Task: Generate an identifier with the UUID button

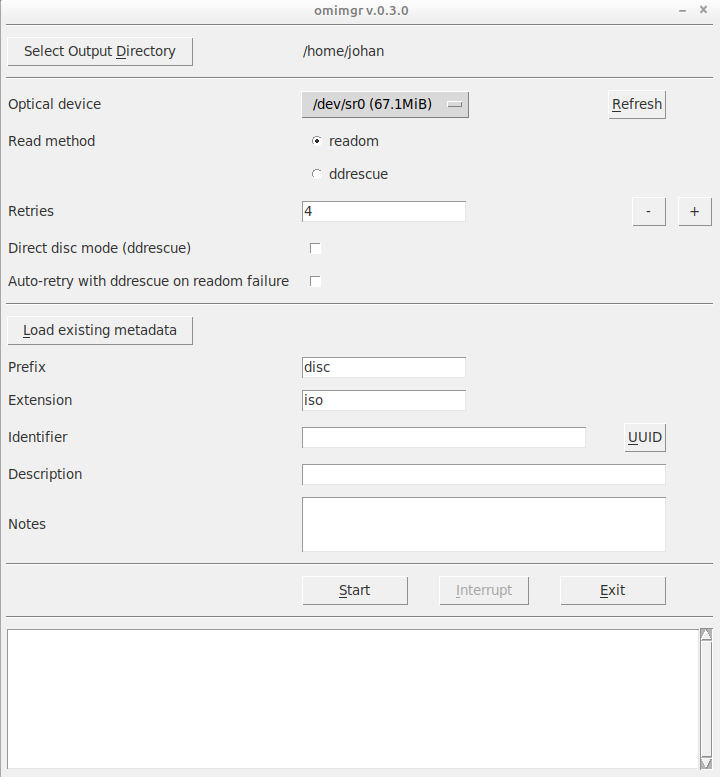Action: (x=645, y=437)
